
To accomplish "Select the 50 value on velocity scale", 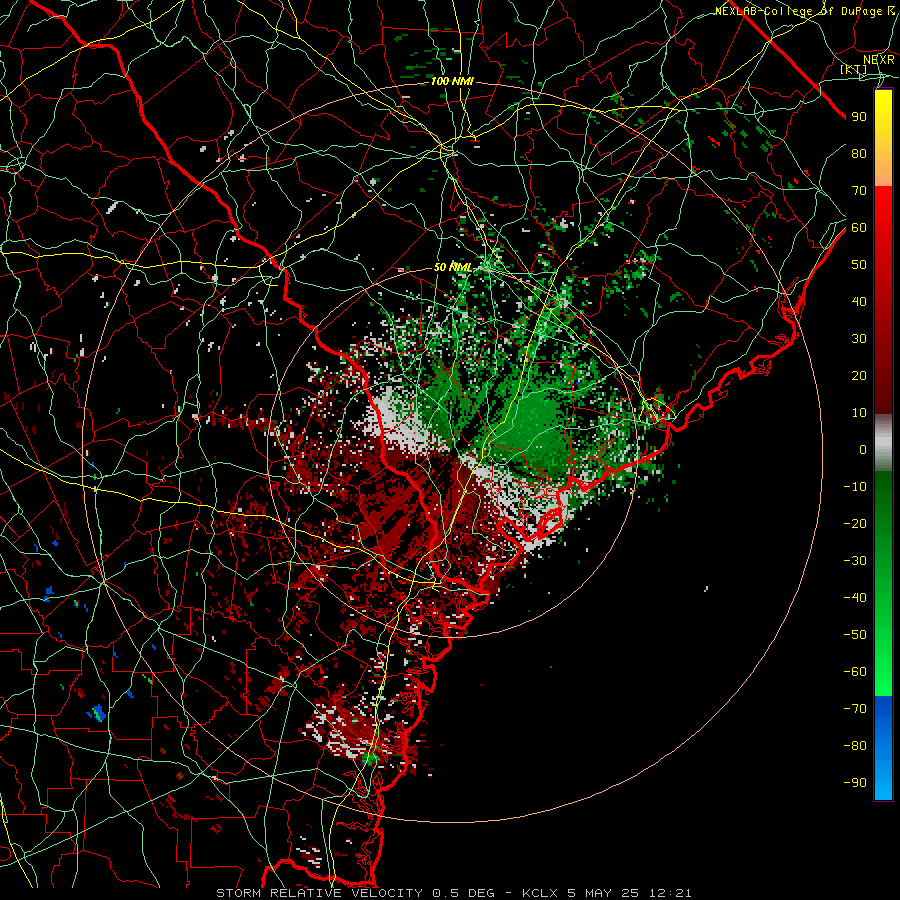I will [x=859, y=265].
